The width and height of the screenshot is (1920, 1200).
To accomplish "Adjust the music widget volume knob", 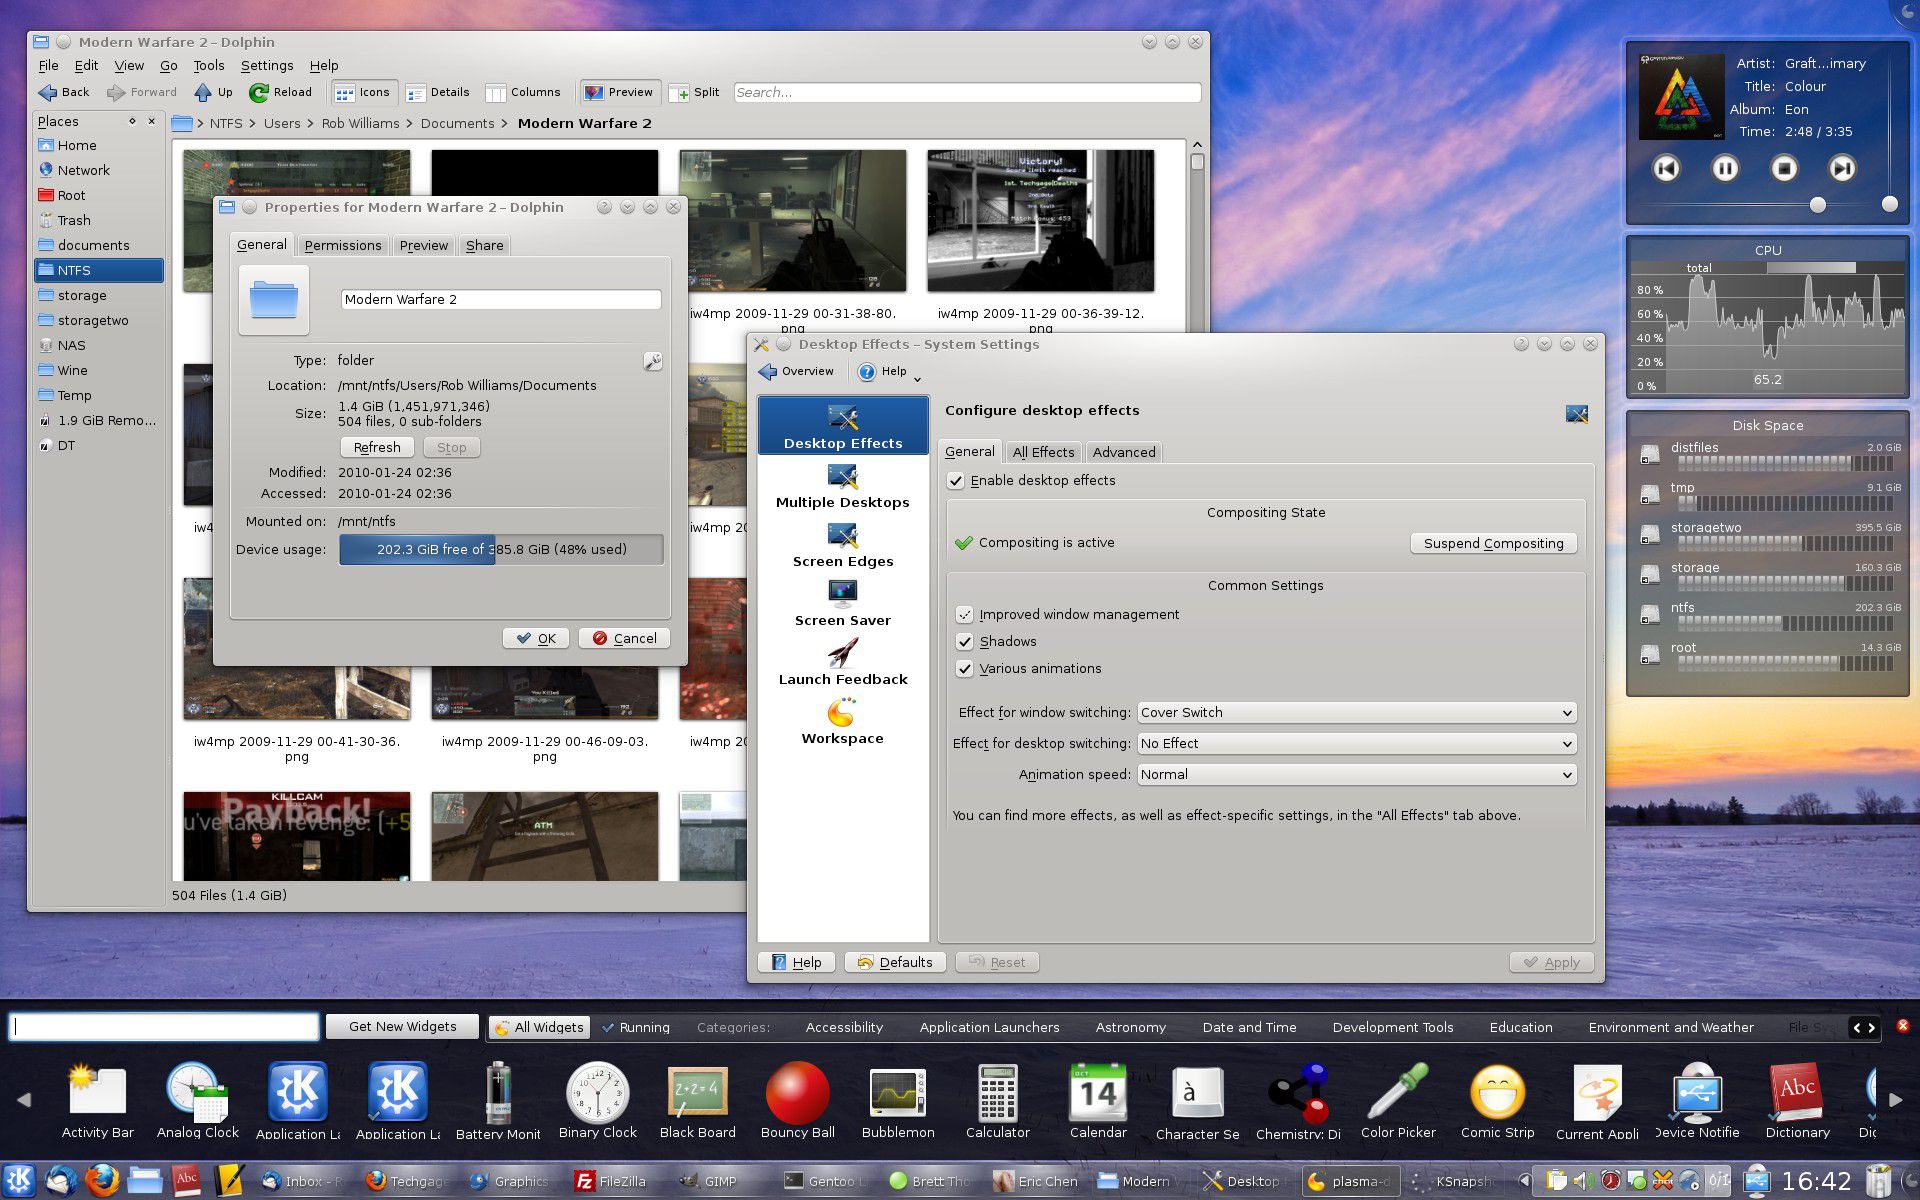I will pos(1889,204).
